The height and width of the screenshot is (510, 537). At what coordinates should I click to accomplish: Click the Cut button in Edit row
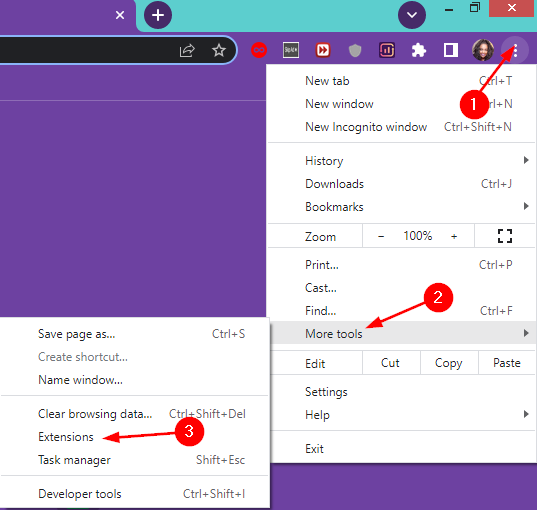pyautogui.click(x=391, y=363)
